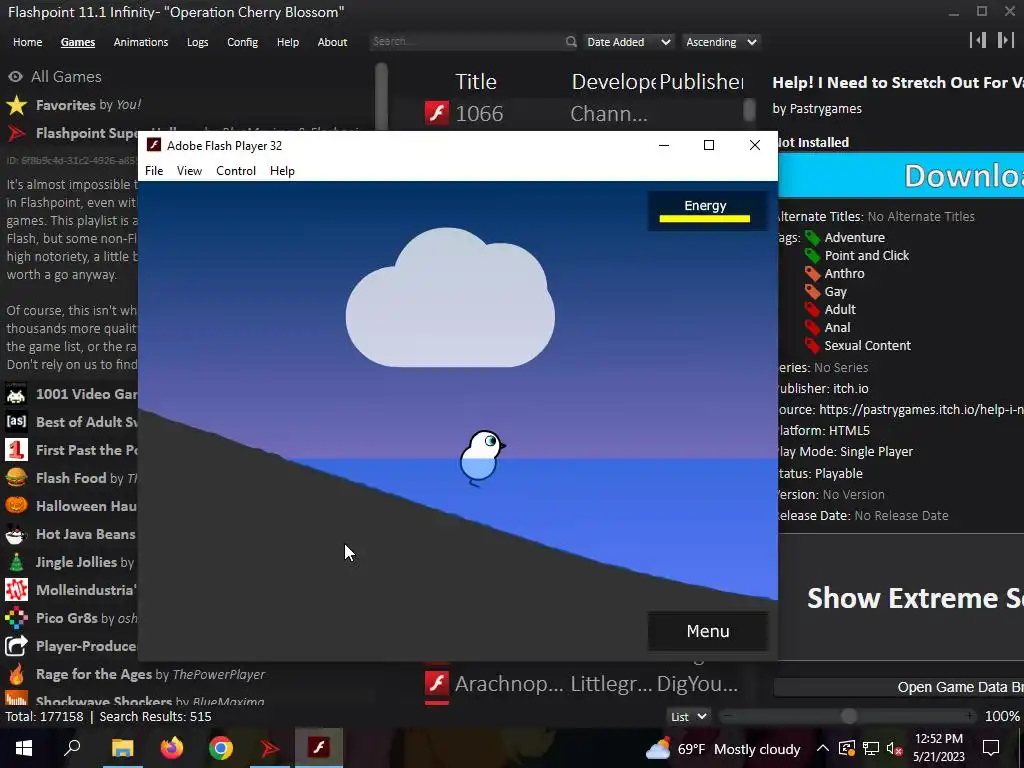1024x768 pixels.
Task: Collapse the left sidebar toggle icon
Action: [x=978, y=40]
